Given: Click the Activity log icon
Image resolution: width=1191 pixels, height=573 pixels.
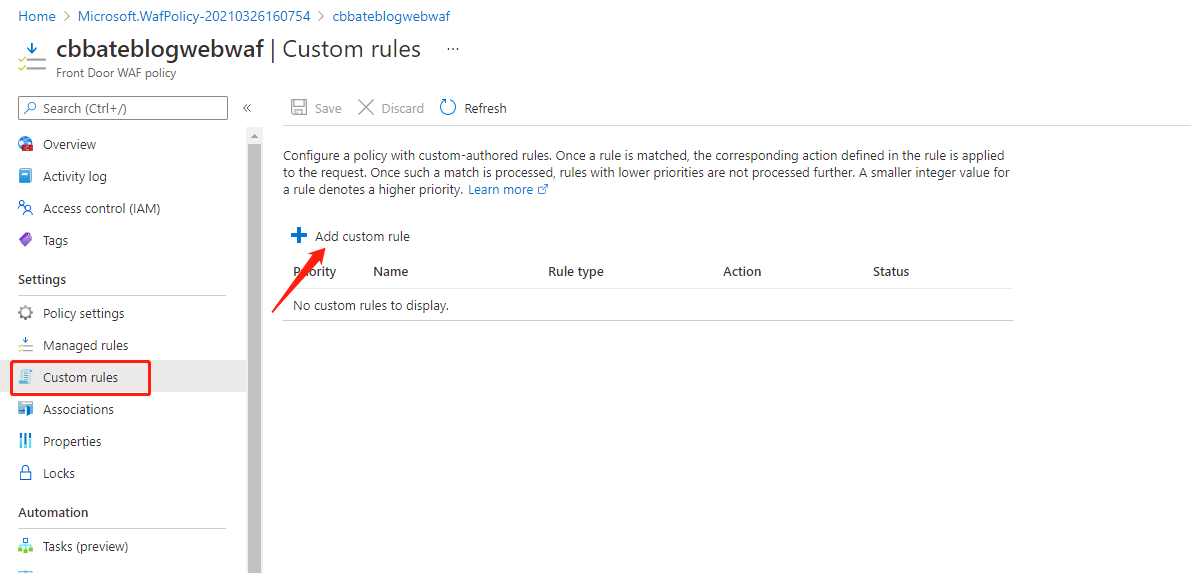Looking at the screenshot, I should [x=26, y=176].
